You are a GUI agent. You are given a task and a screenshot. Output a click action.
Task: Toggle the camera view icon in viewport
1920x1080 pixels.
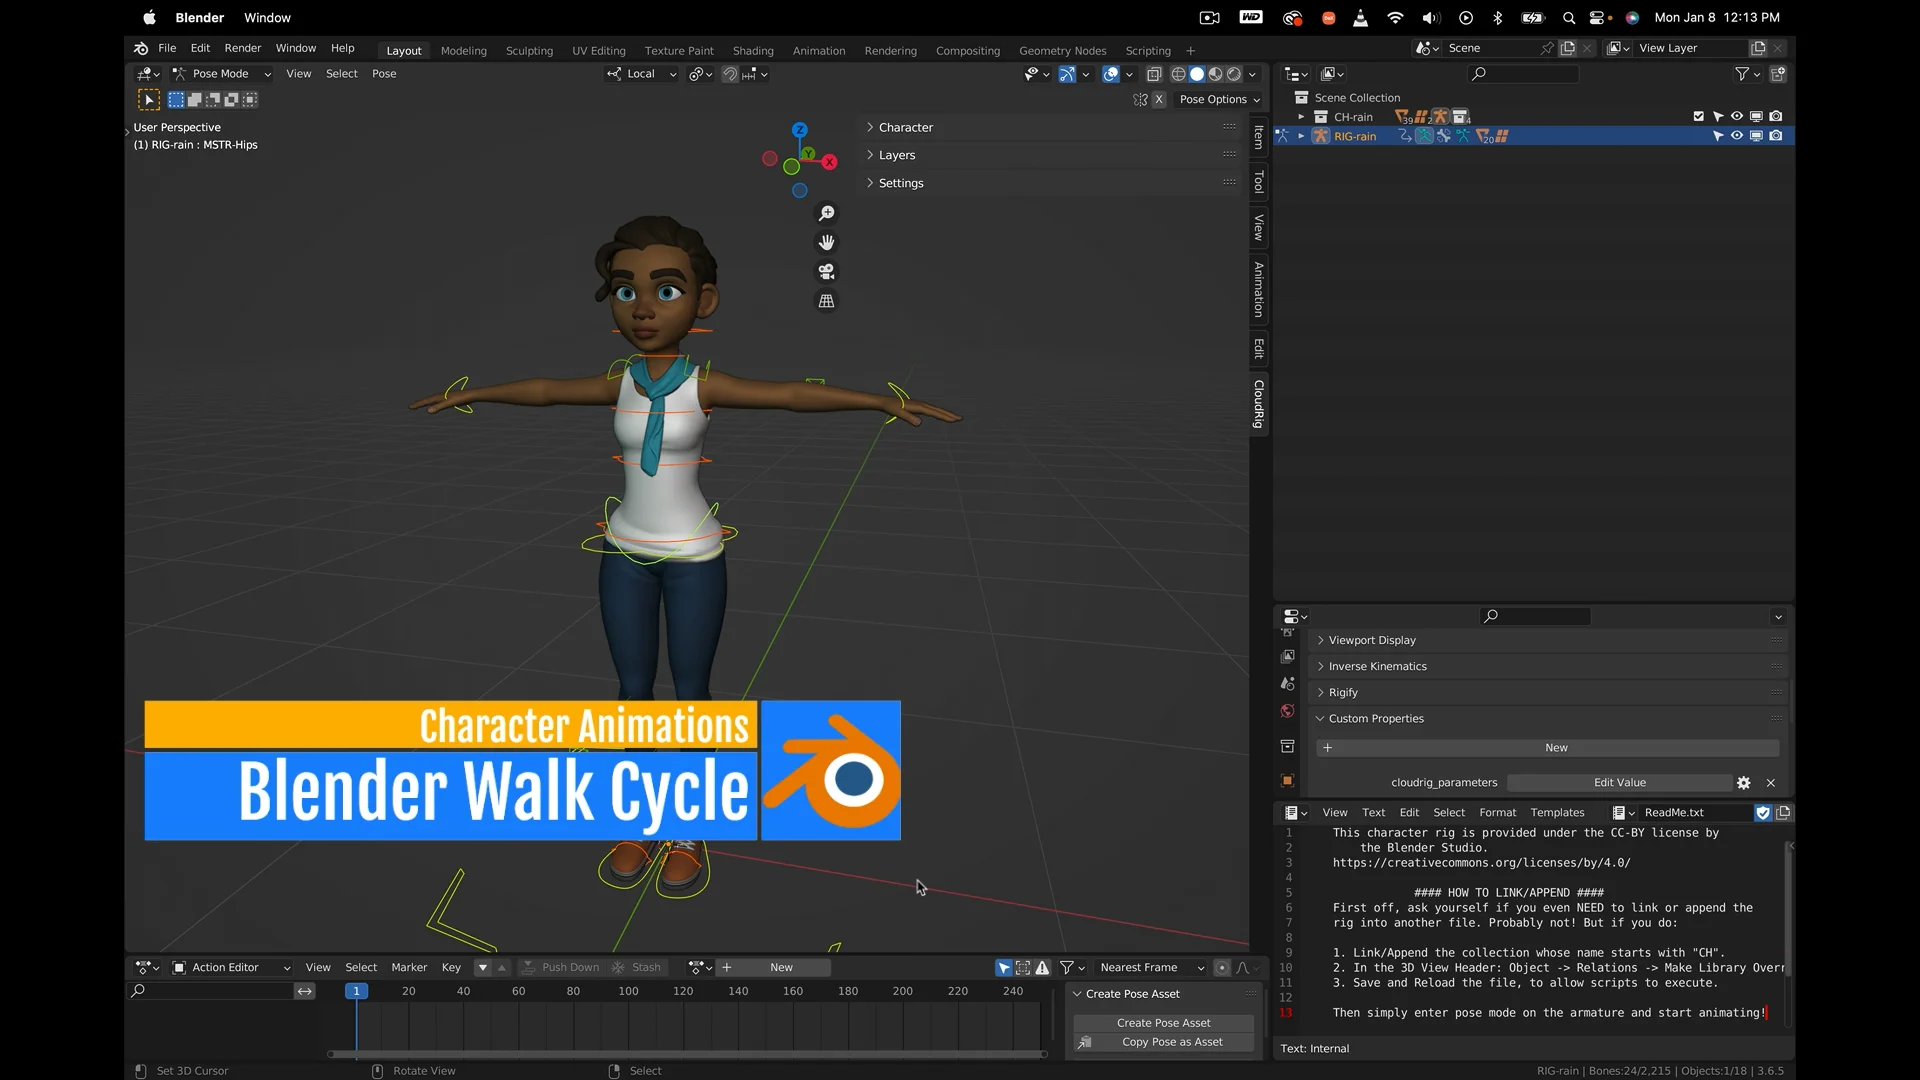pyautogui.click(x=826, y=272)
